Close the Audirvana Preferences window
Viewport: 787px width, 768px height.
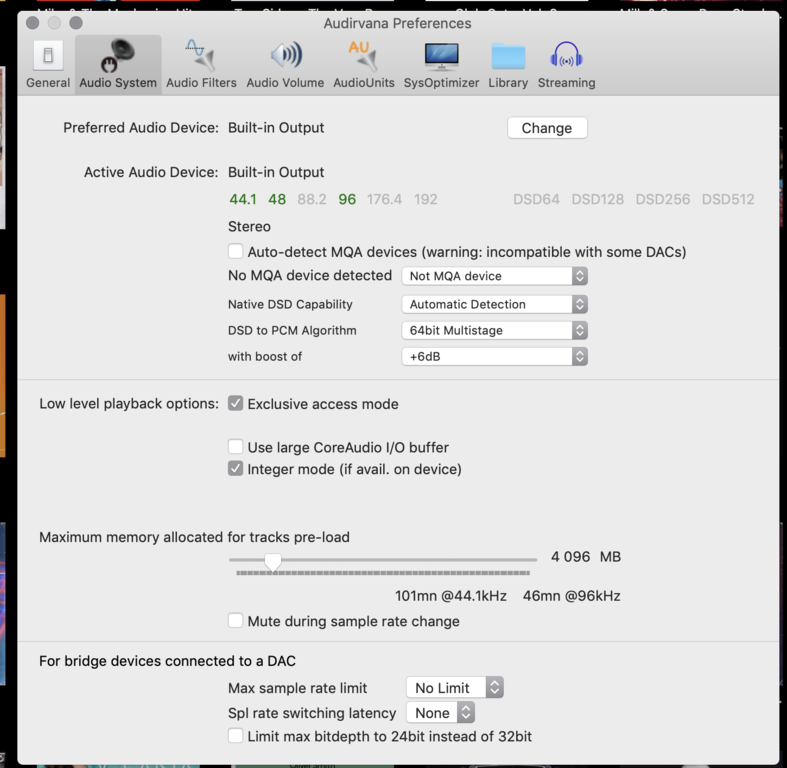(33, 23)
